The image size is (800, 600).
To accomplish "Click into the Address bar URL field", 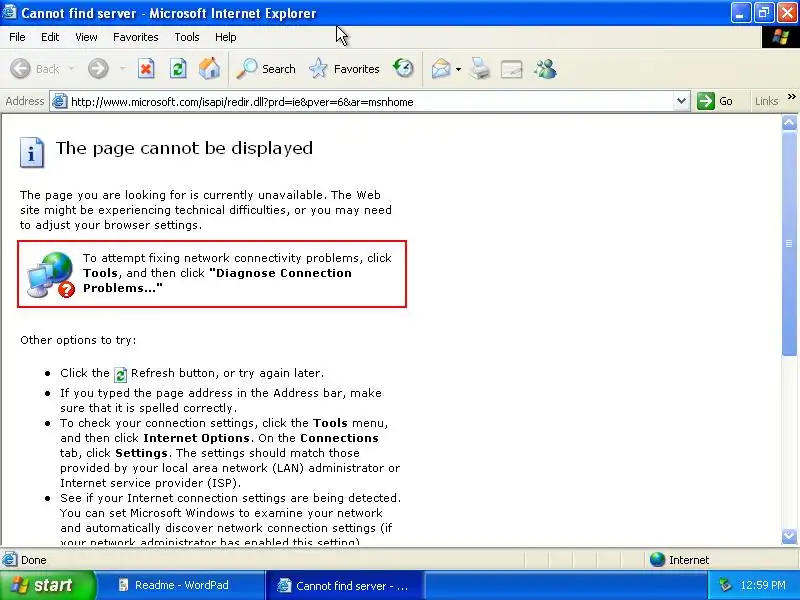I will 370,102.
